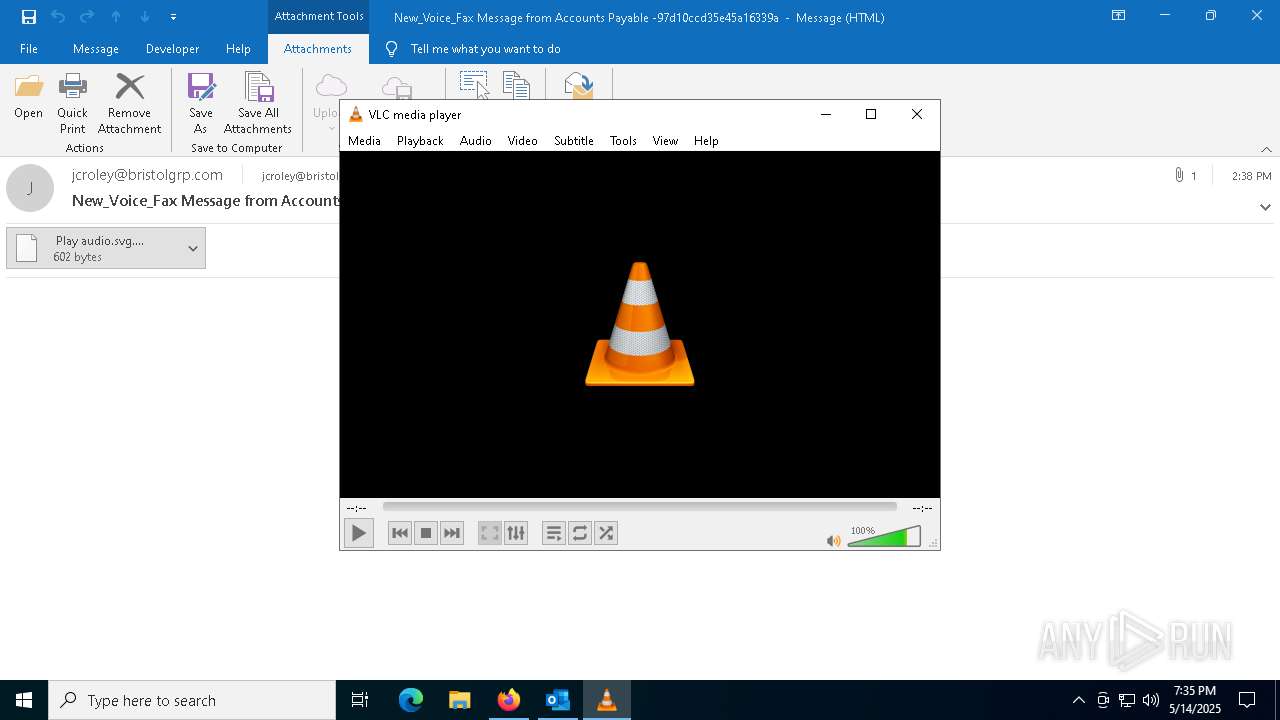Open the Windows Start menu

coord(24,700)
